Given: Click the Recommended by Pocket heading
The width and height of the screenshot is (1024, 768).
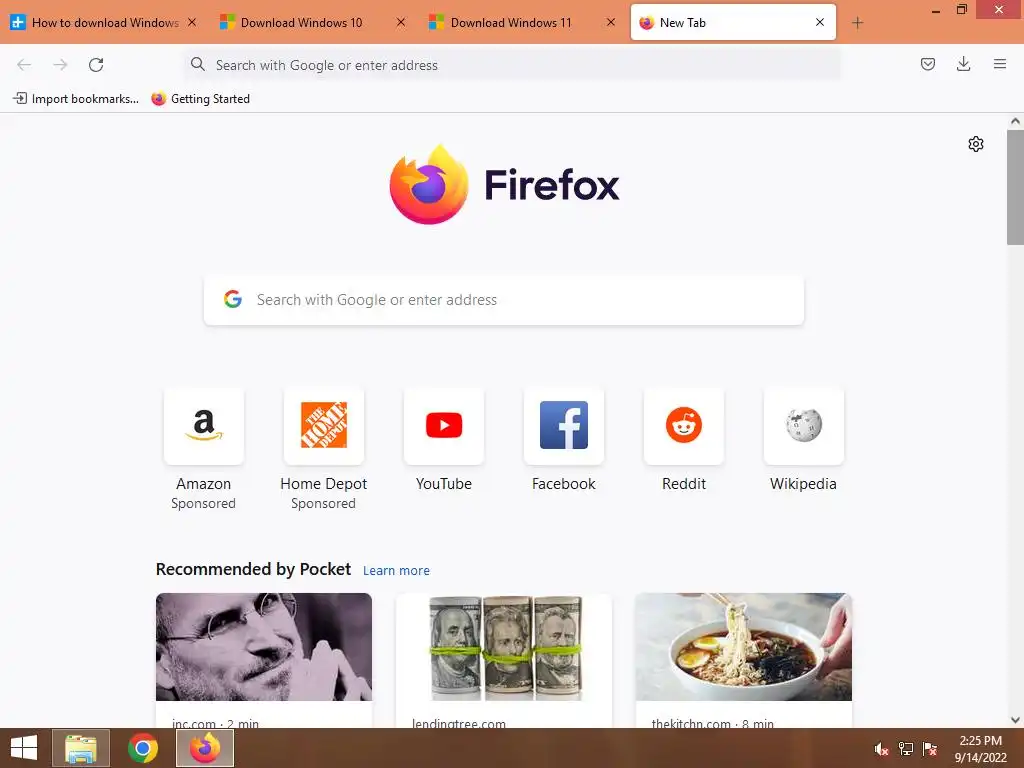Looking at the screenshot, I should point(253,569).
